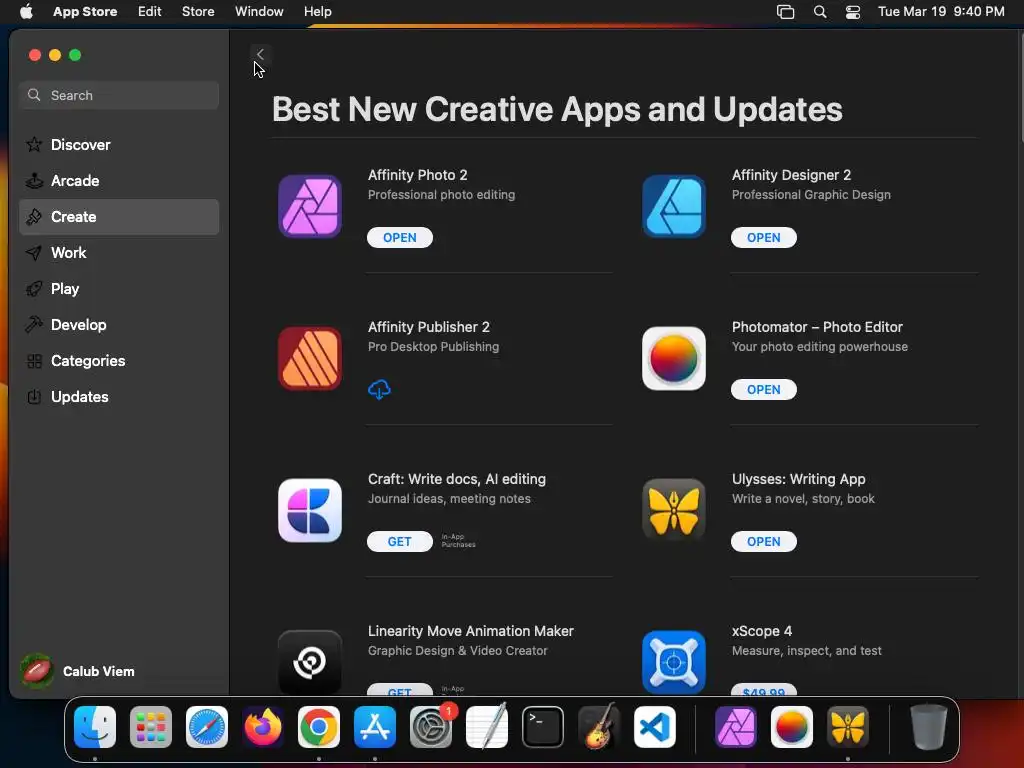This screenshot has height=768, width=1024.
Task: Click OPEN for Ulysses Writing App
Action: pyautogui.click(x=763, y=541)
